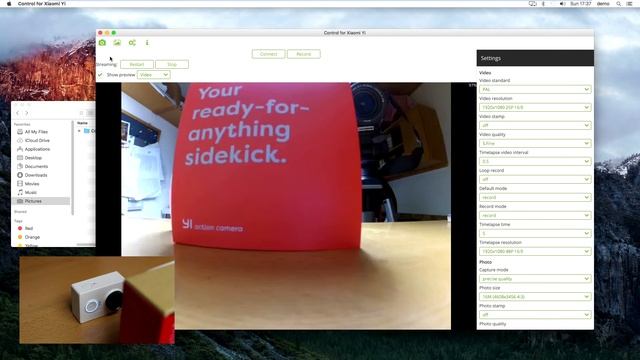Viewport: 640px width, 360px height.
Task: Open the Timelapse resolution dropdown
Action: [x=535, y=251]
